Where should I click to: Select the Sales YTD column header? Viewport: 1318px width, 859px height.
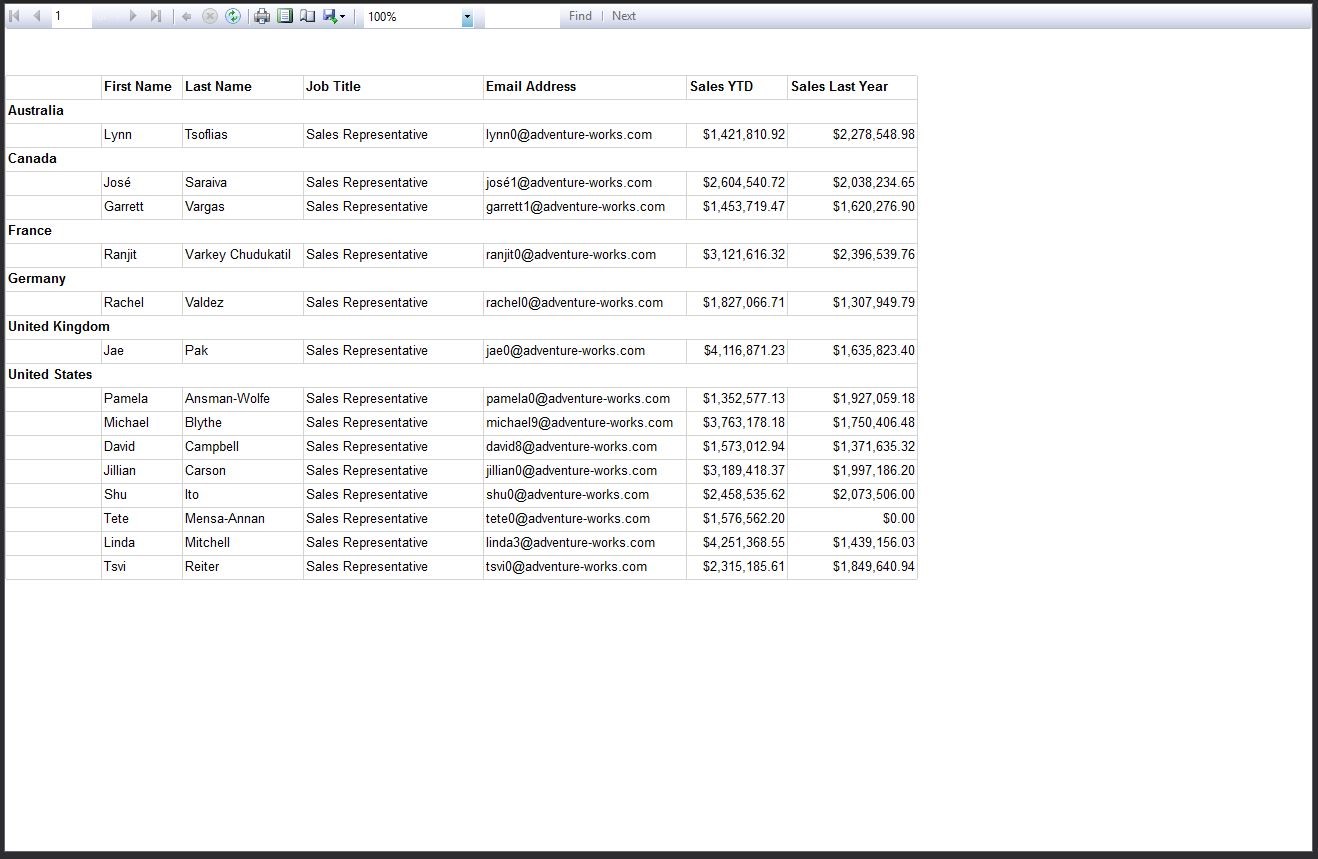pyautogui.click(x=722, y=87)
